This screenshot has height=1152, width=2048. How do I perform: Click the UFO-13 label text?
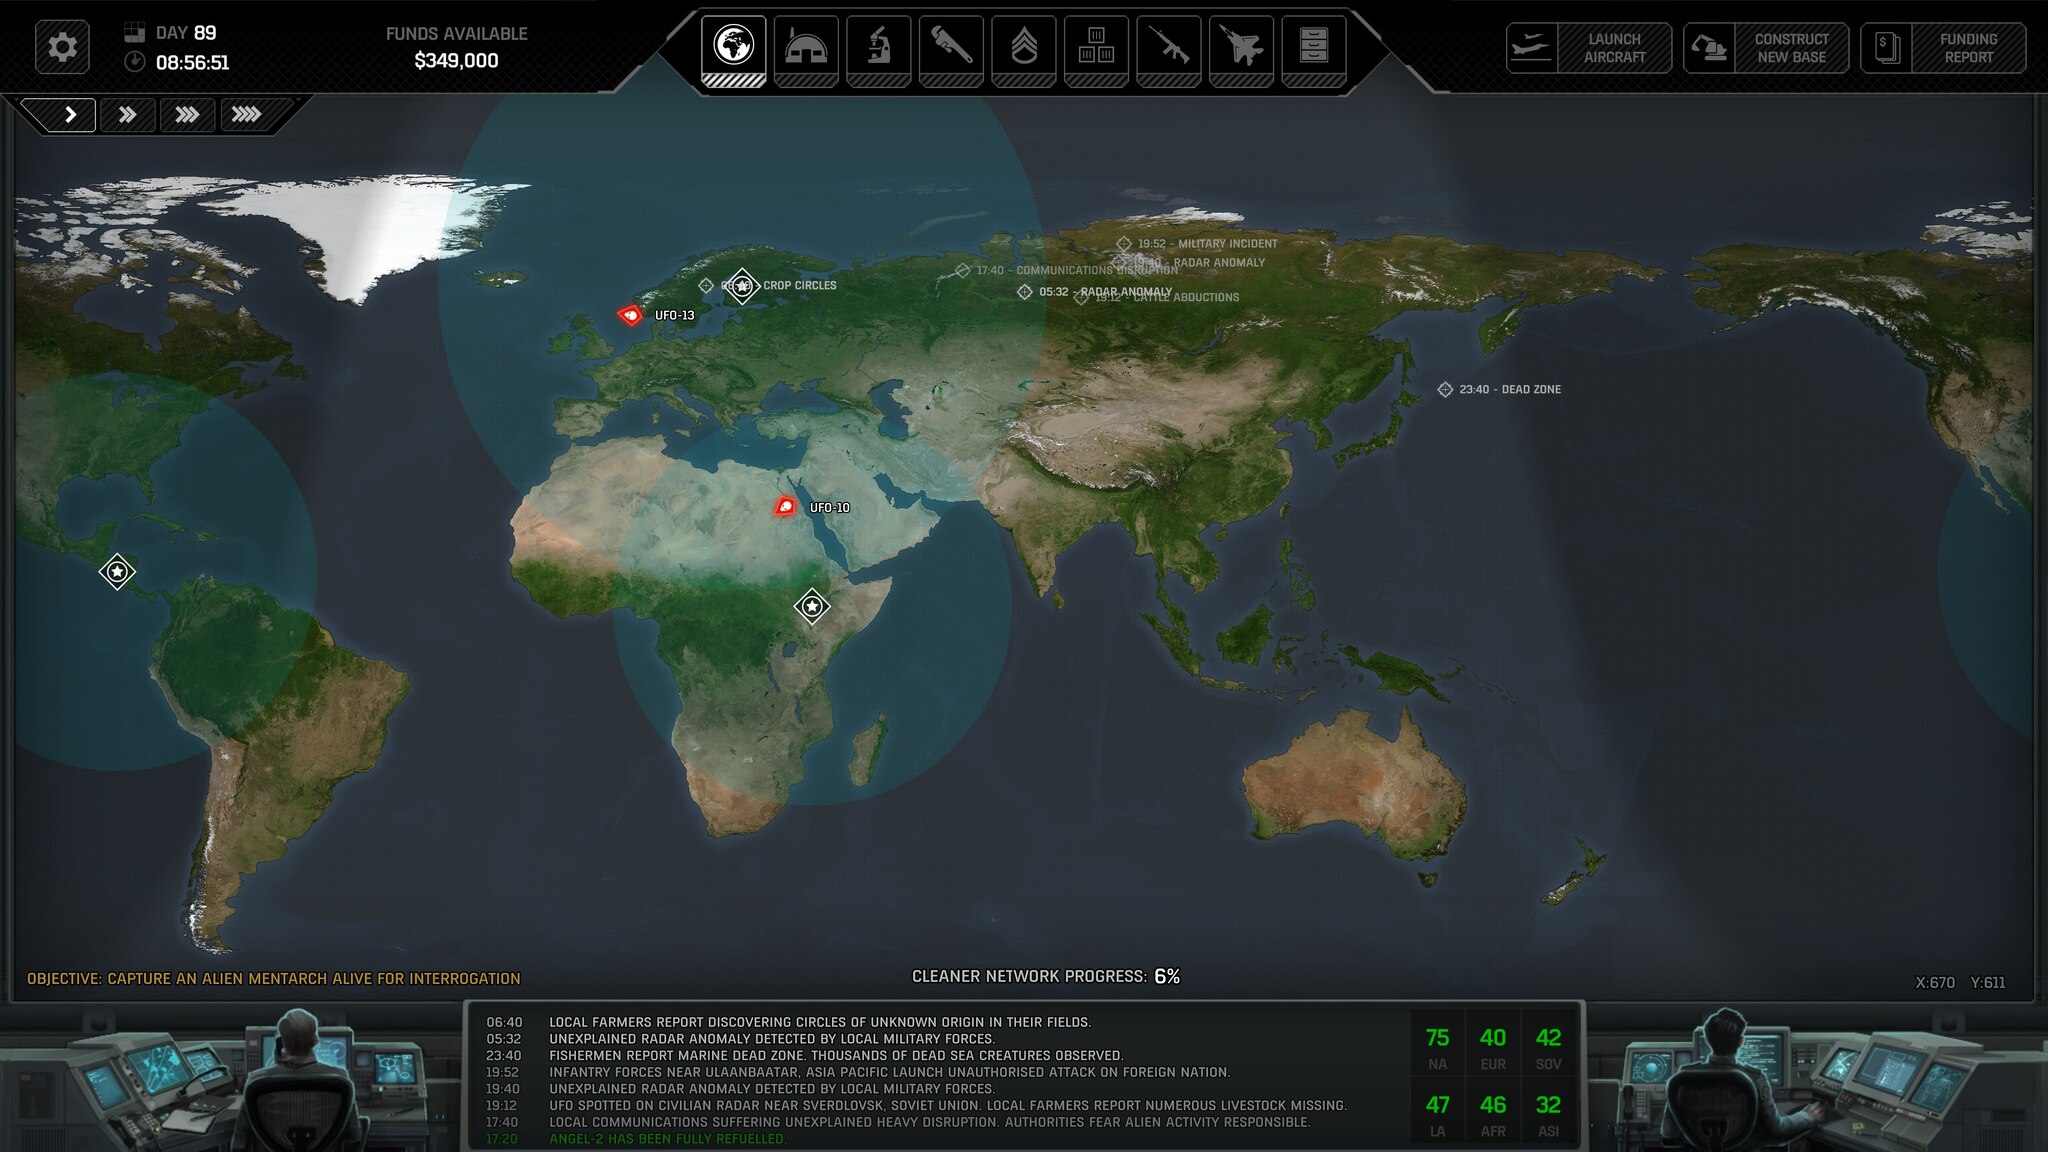click(x=675, y=315)
